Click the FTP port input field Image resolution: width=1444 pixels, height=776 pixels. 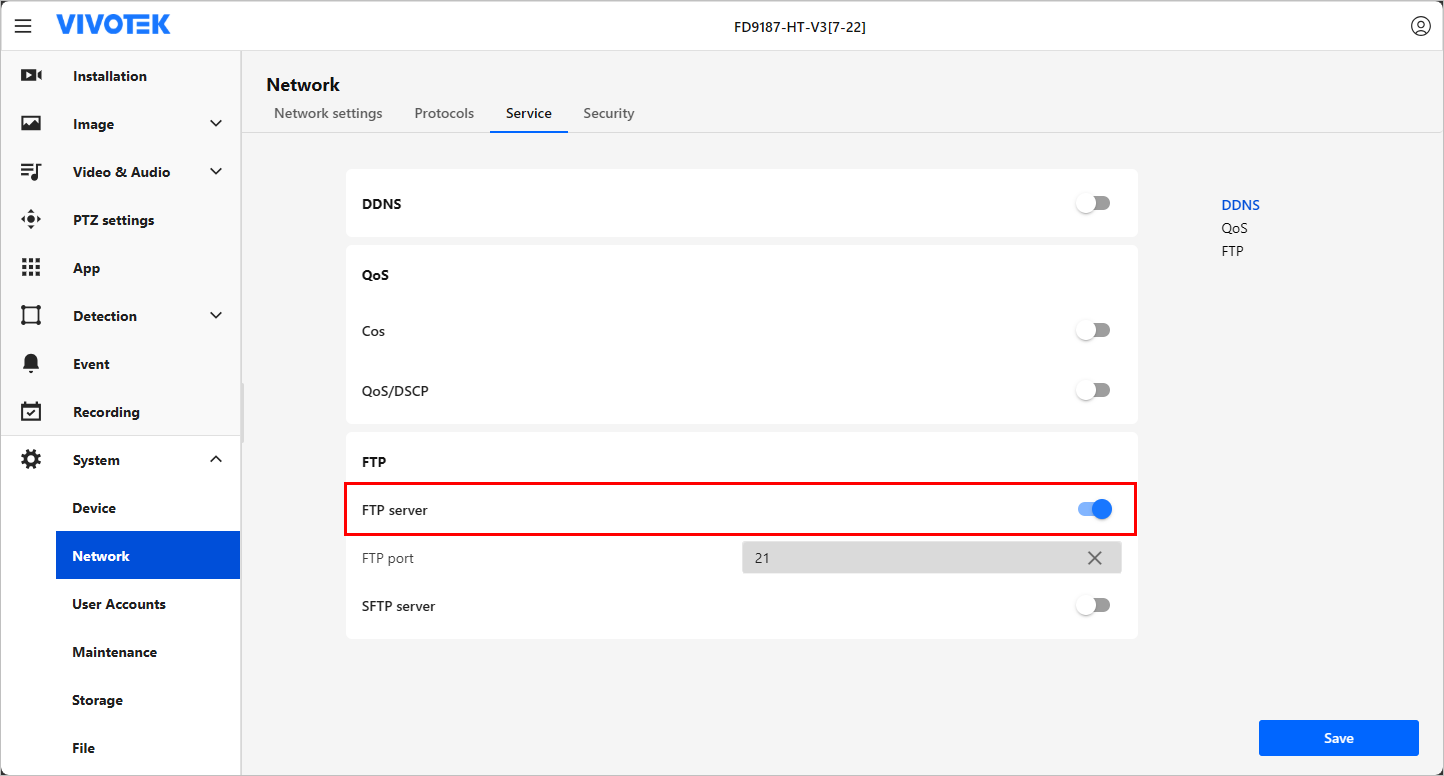pos(931,558)
